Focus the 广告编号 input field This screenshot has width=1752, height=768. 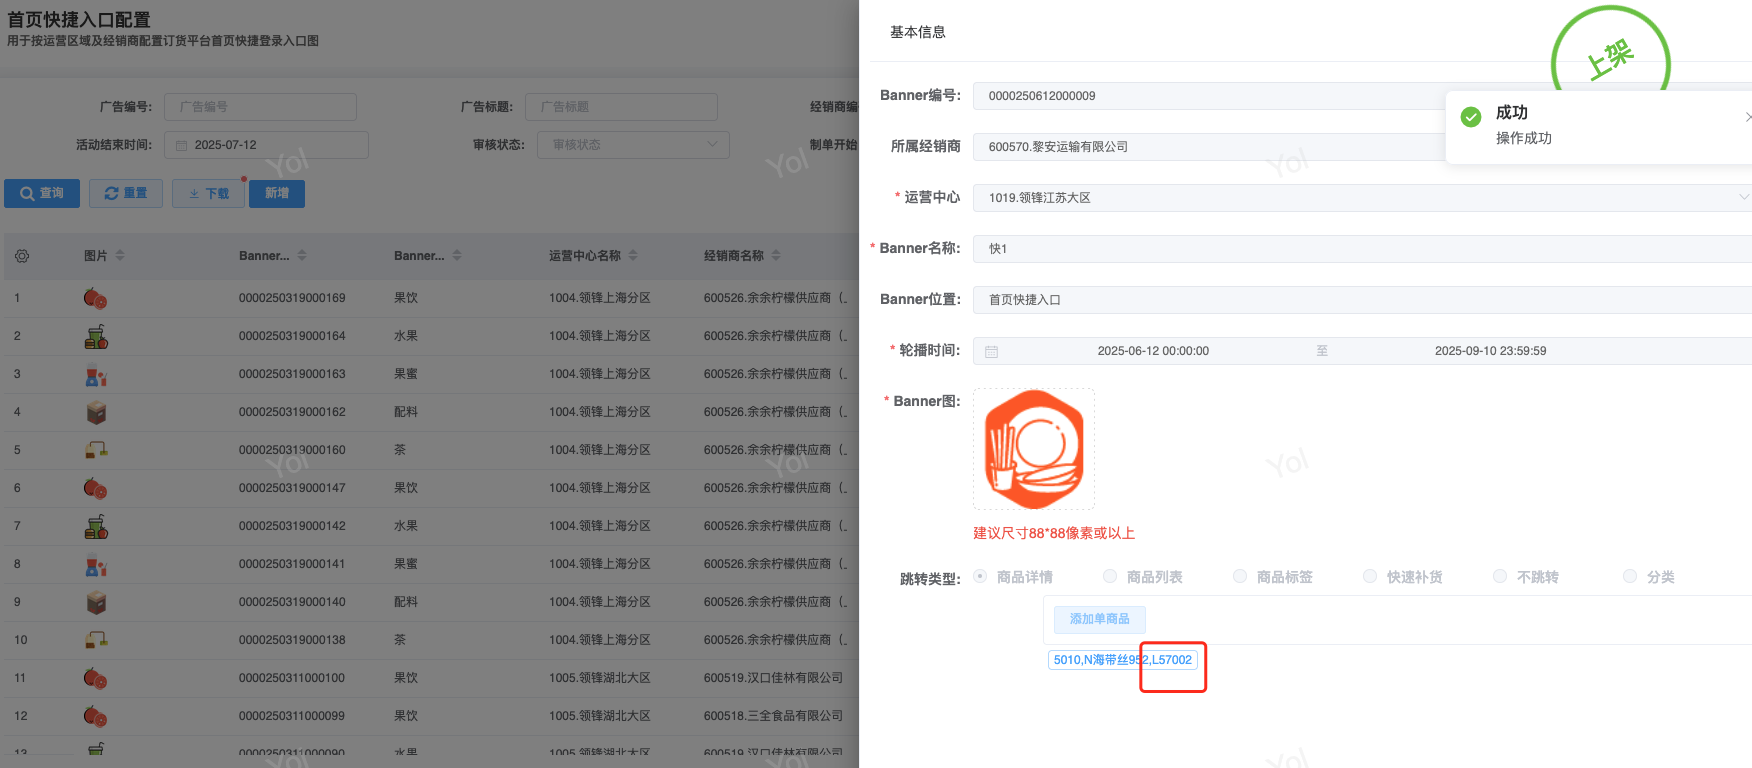pyautogui.click(x=260, y=107)
